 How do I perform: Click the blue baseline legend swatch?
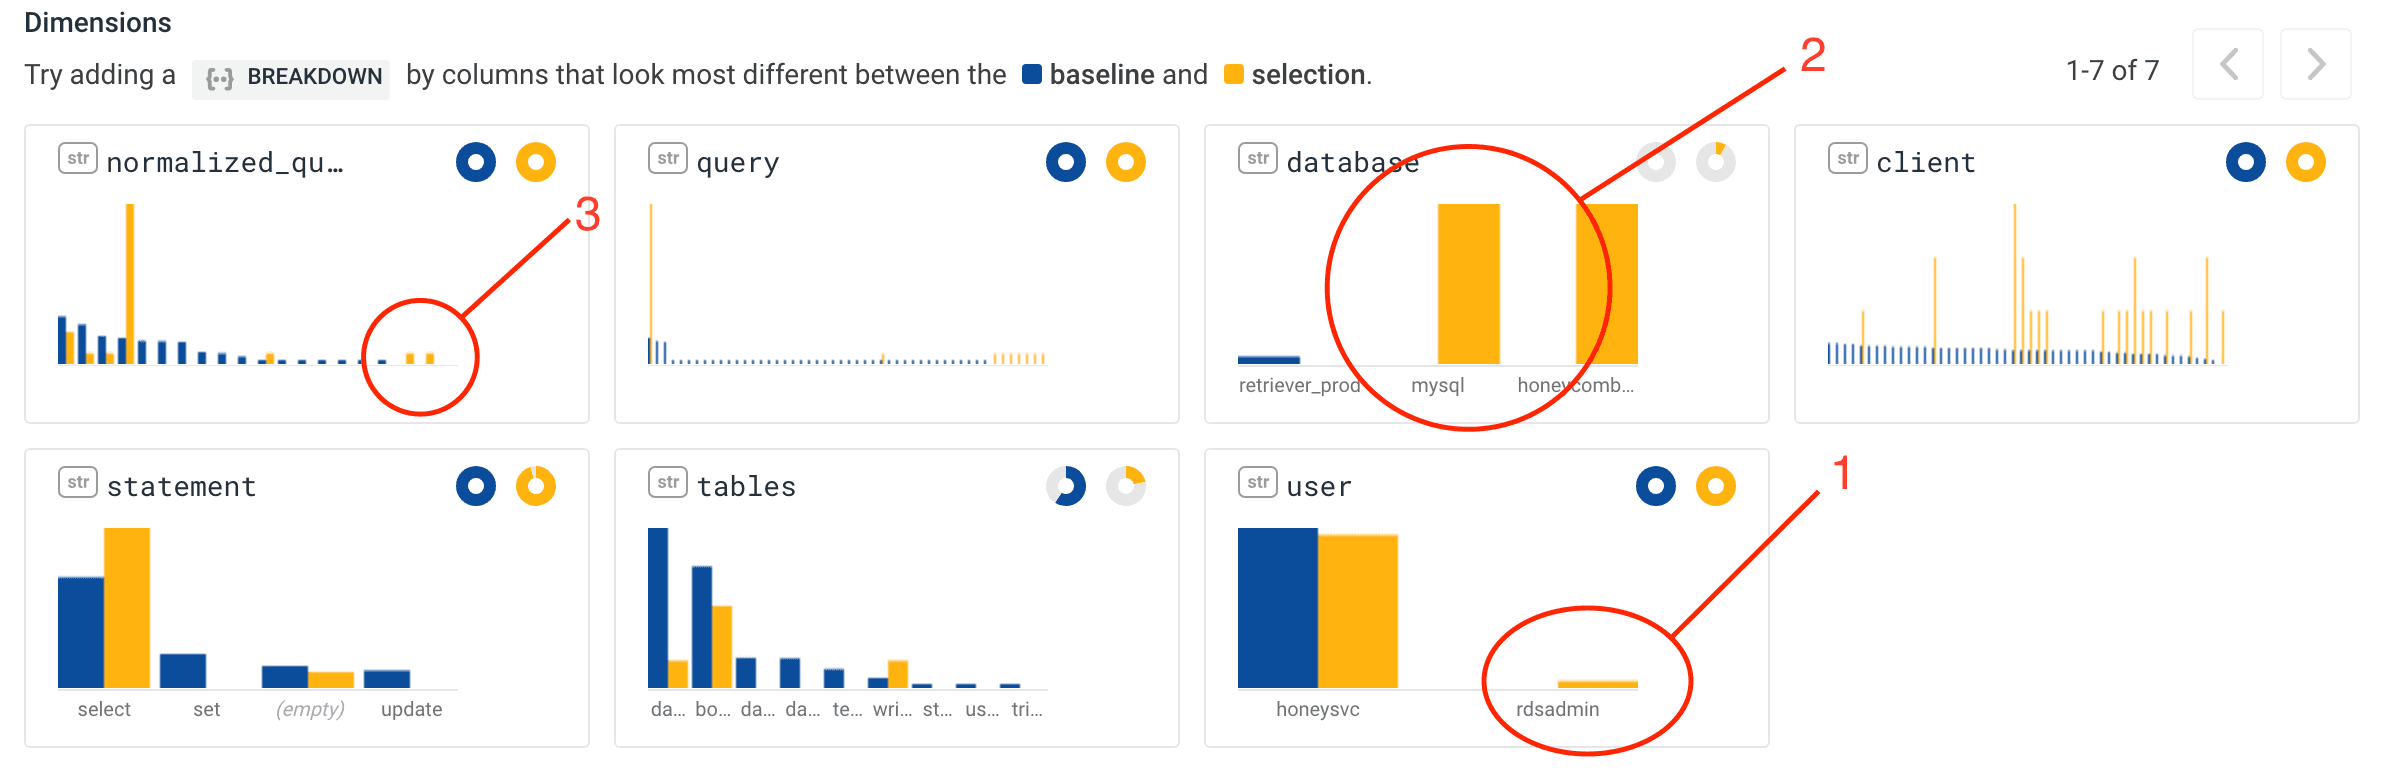click(x=1032, y=75)
